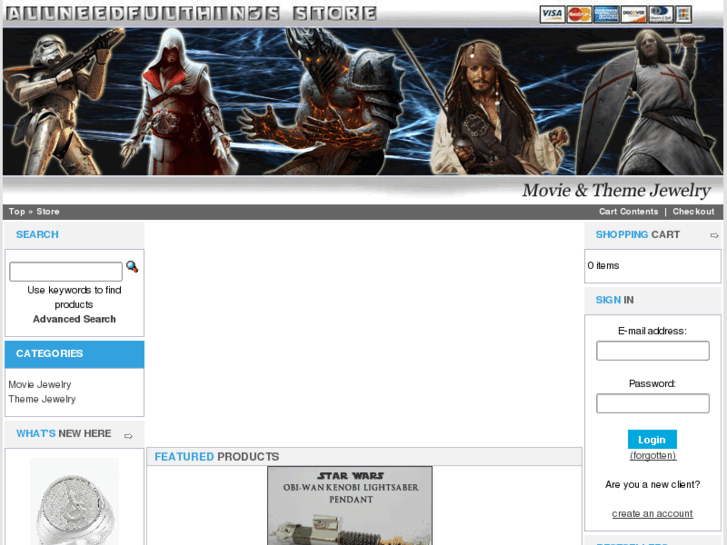Click the Obi-Wan Kenobi Lightsaber Pendant image
This screenshot has height=545, width=727.
[350, 506]
